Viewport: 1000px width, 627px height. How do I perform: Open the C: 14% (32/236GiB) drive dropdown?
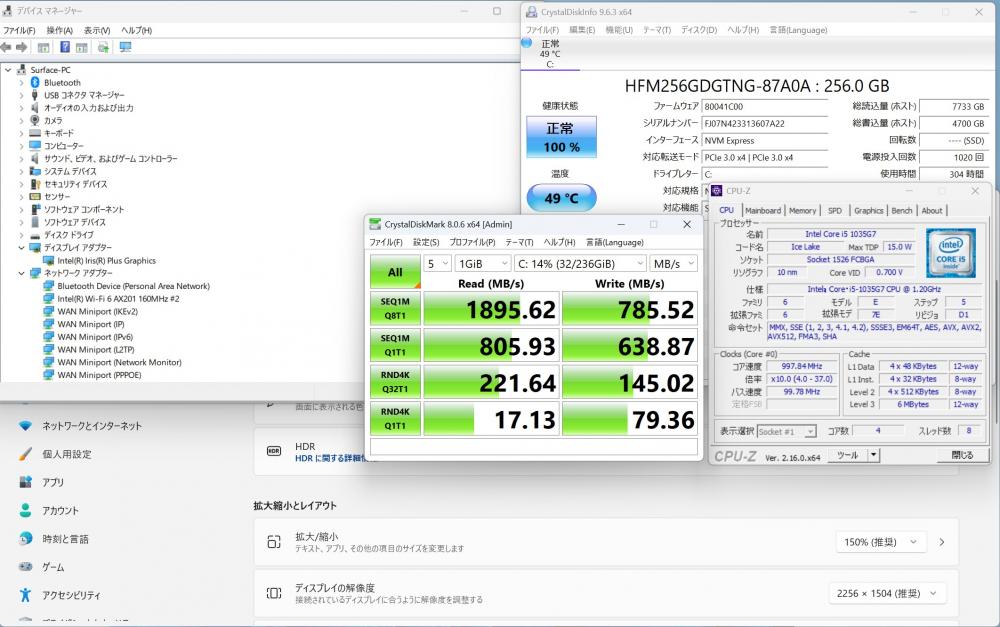[x=580, y=263]
